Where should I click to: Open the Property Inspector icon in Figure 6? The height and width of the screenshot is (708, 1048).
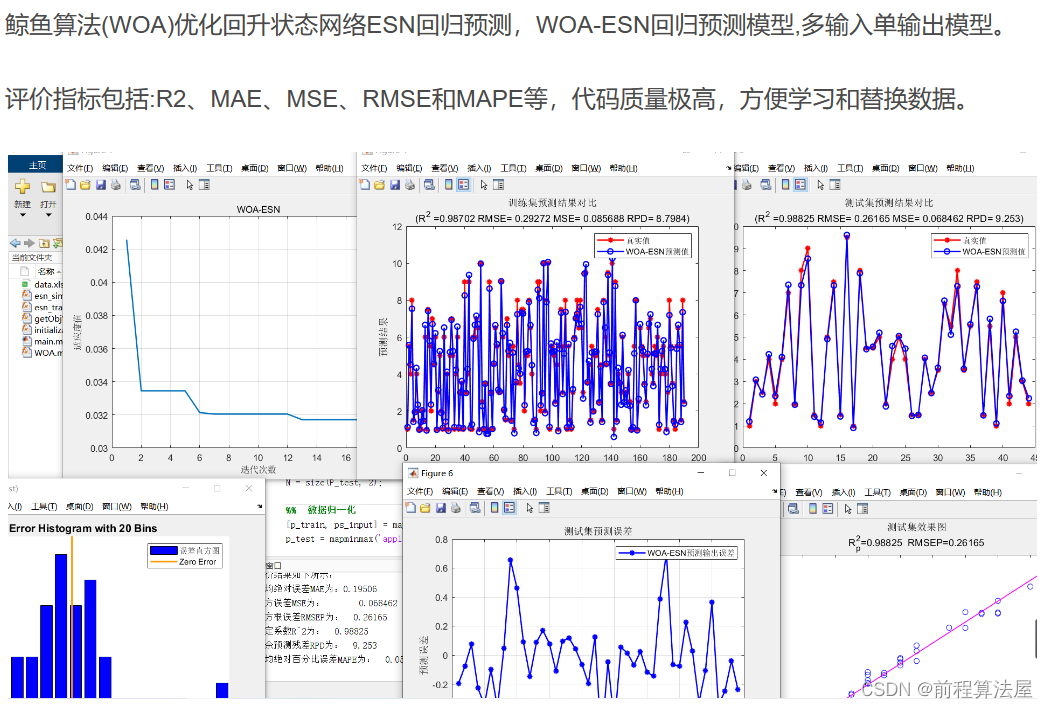tap(543, 508)
